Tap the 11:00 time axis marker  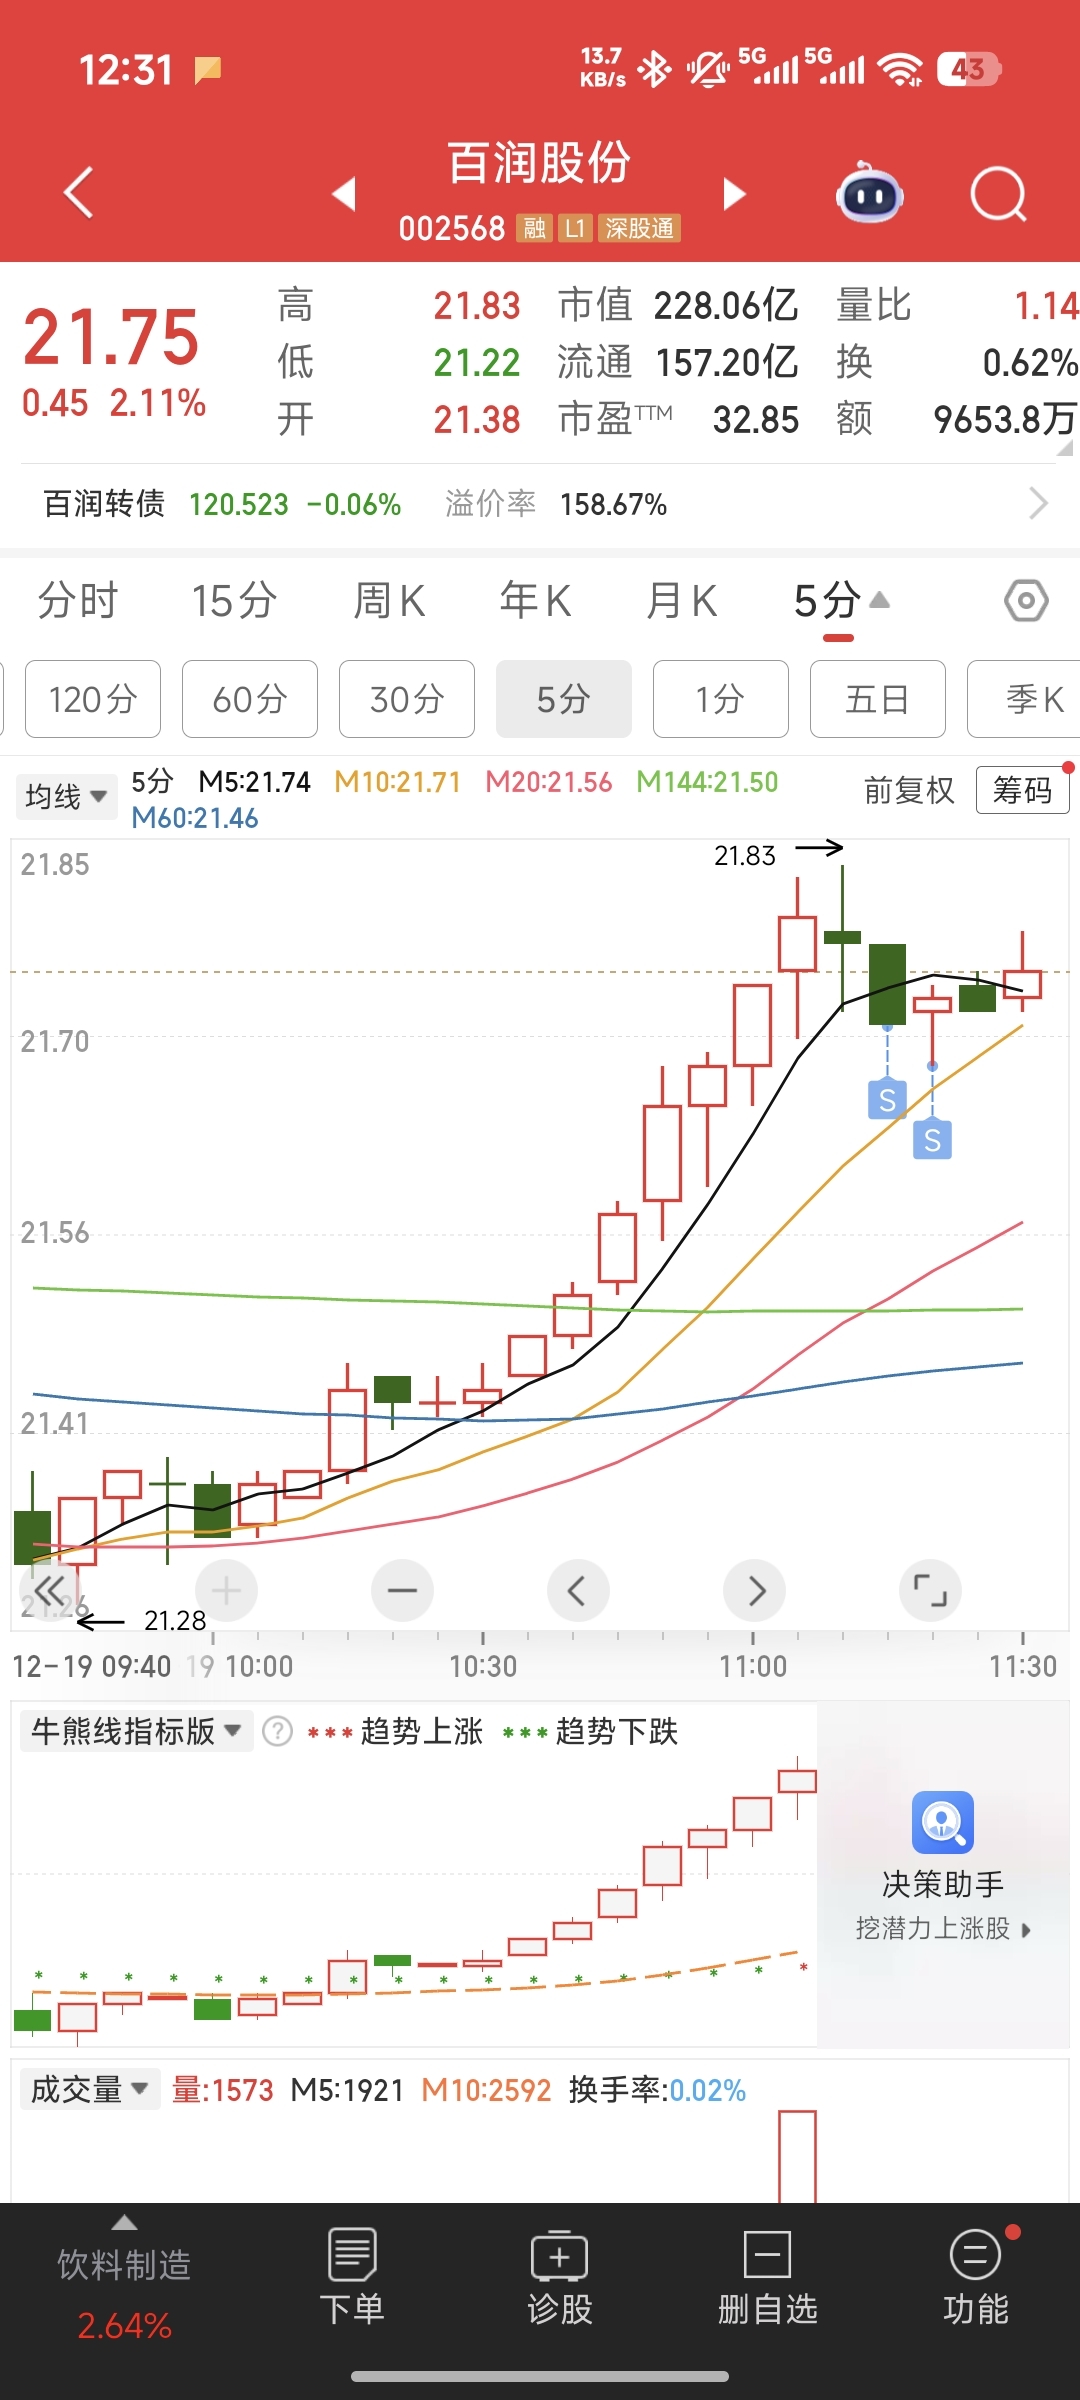(x=753, y=1666)
